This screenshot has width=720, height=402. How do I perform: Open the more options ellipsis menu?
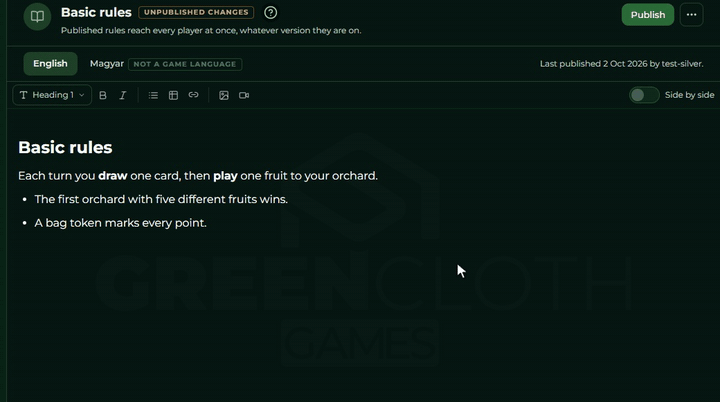(692, 15)
